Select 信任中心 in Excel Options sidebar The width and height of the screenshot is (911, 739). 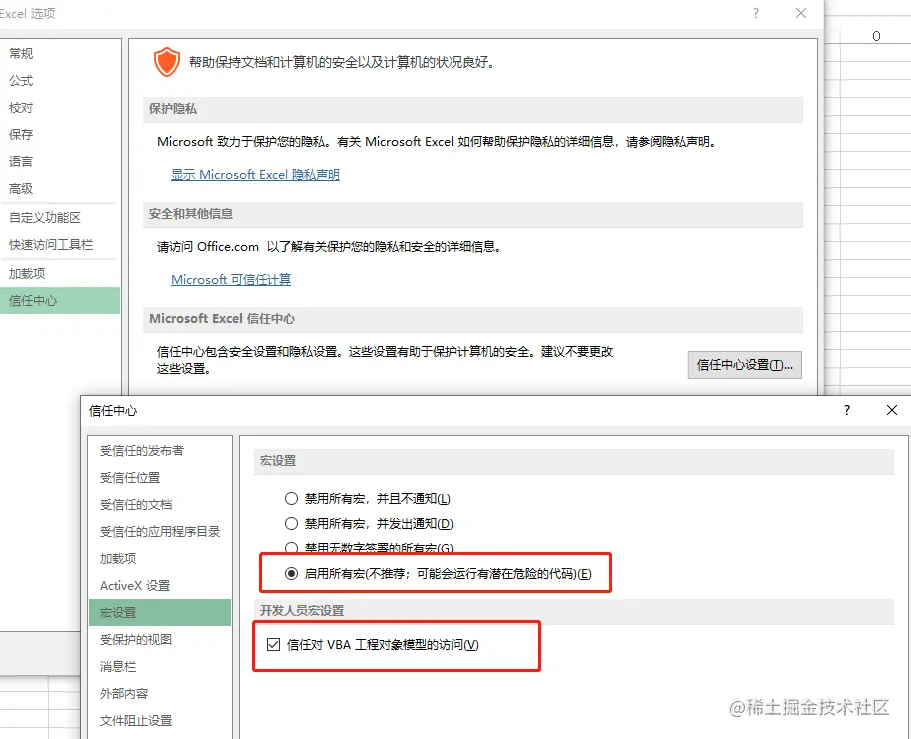click(60, 301)
